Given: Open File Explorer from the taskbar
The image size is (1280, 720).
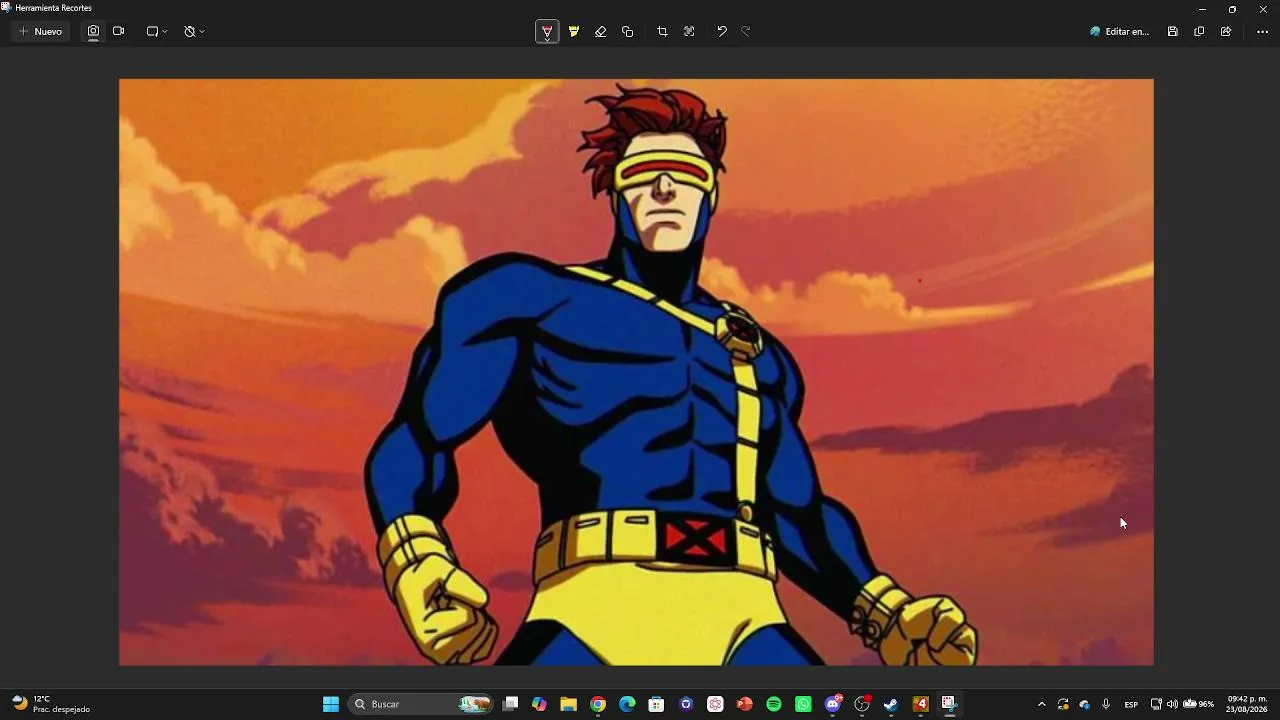Looking at the screenshot, I should pos(568,704).
